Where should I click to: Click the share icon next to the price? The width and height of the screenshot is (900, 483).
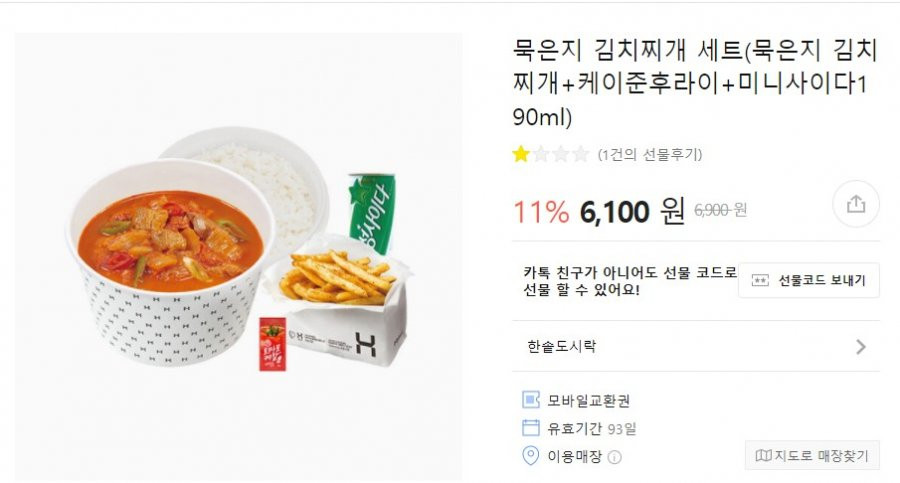856,204
